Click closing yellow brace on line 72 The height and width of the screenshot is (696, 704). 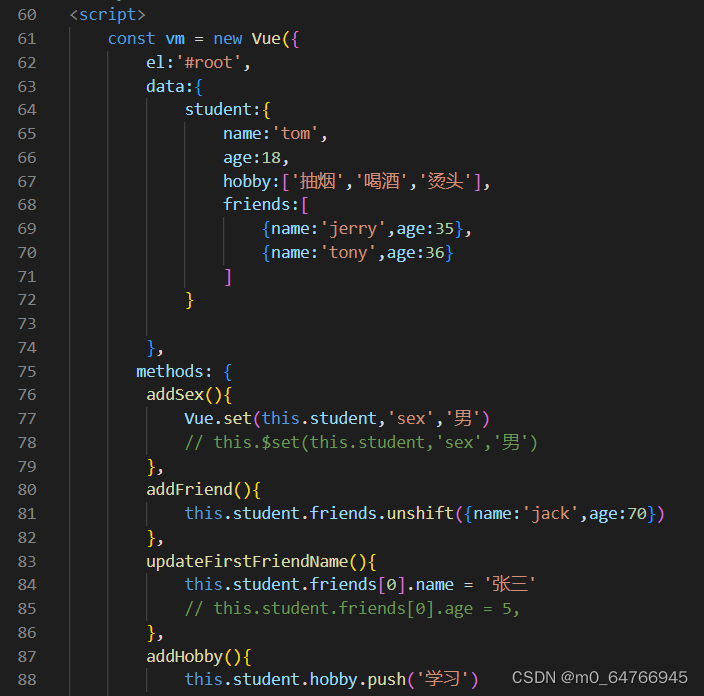(x=189, y=300)
